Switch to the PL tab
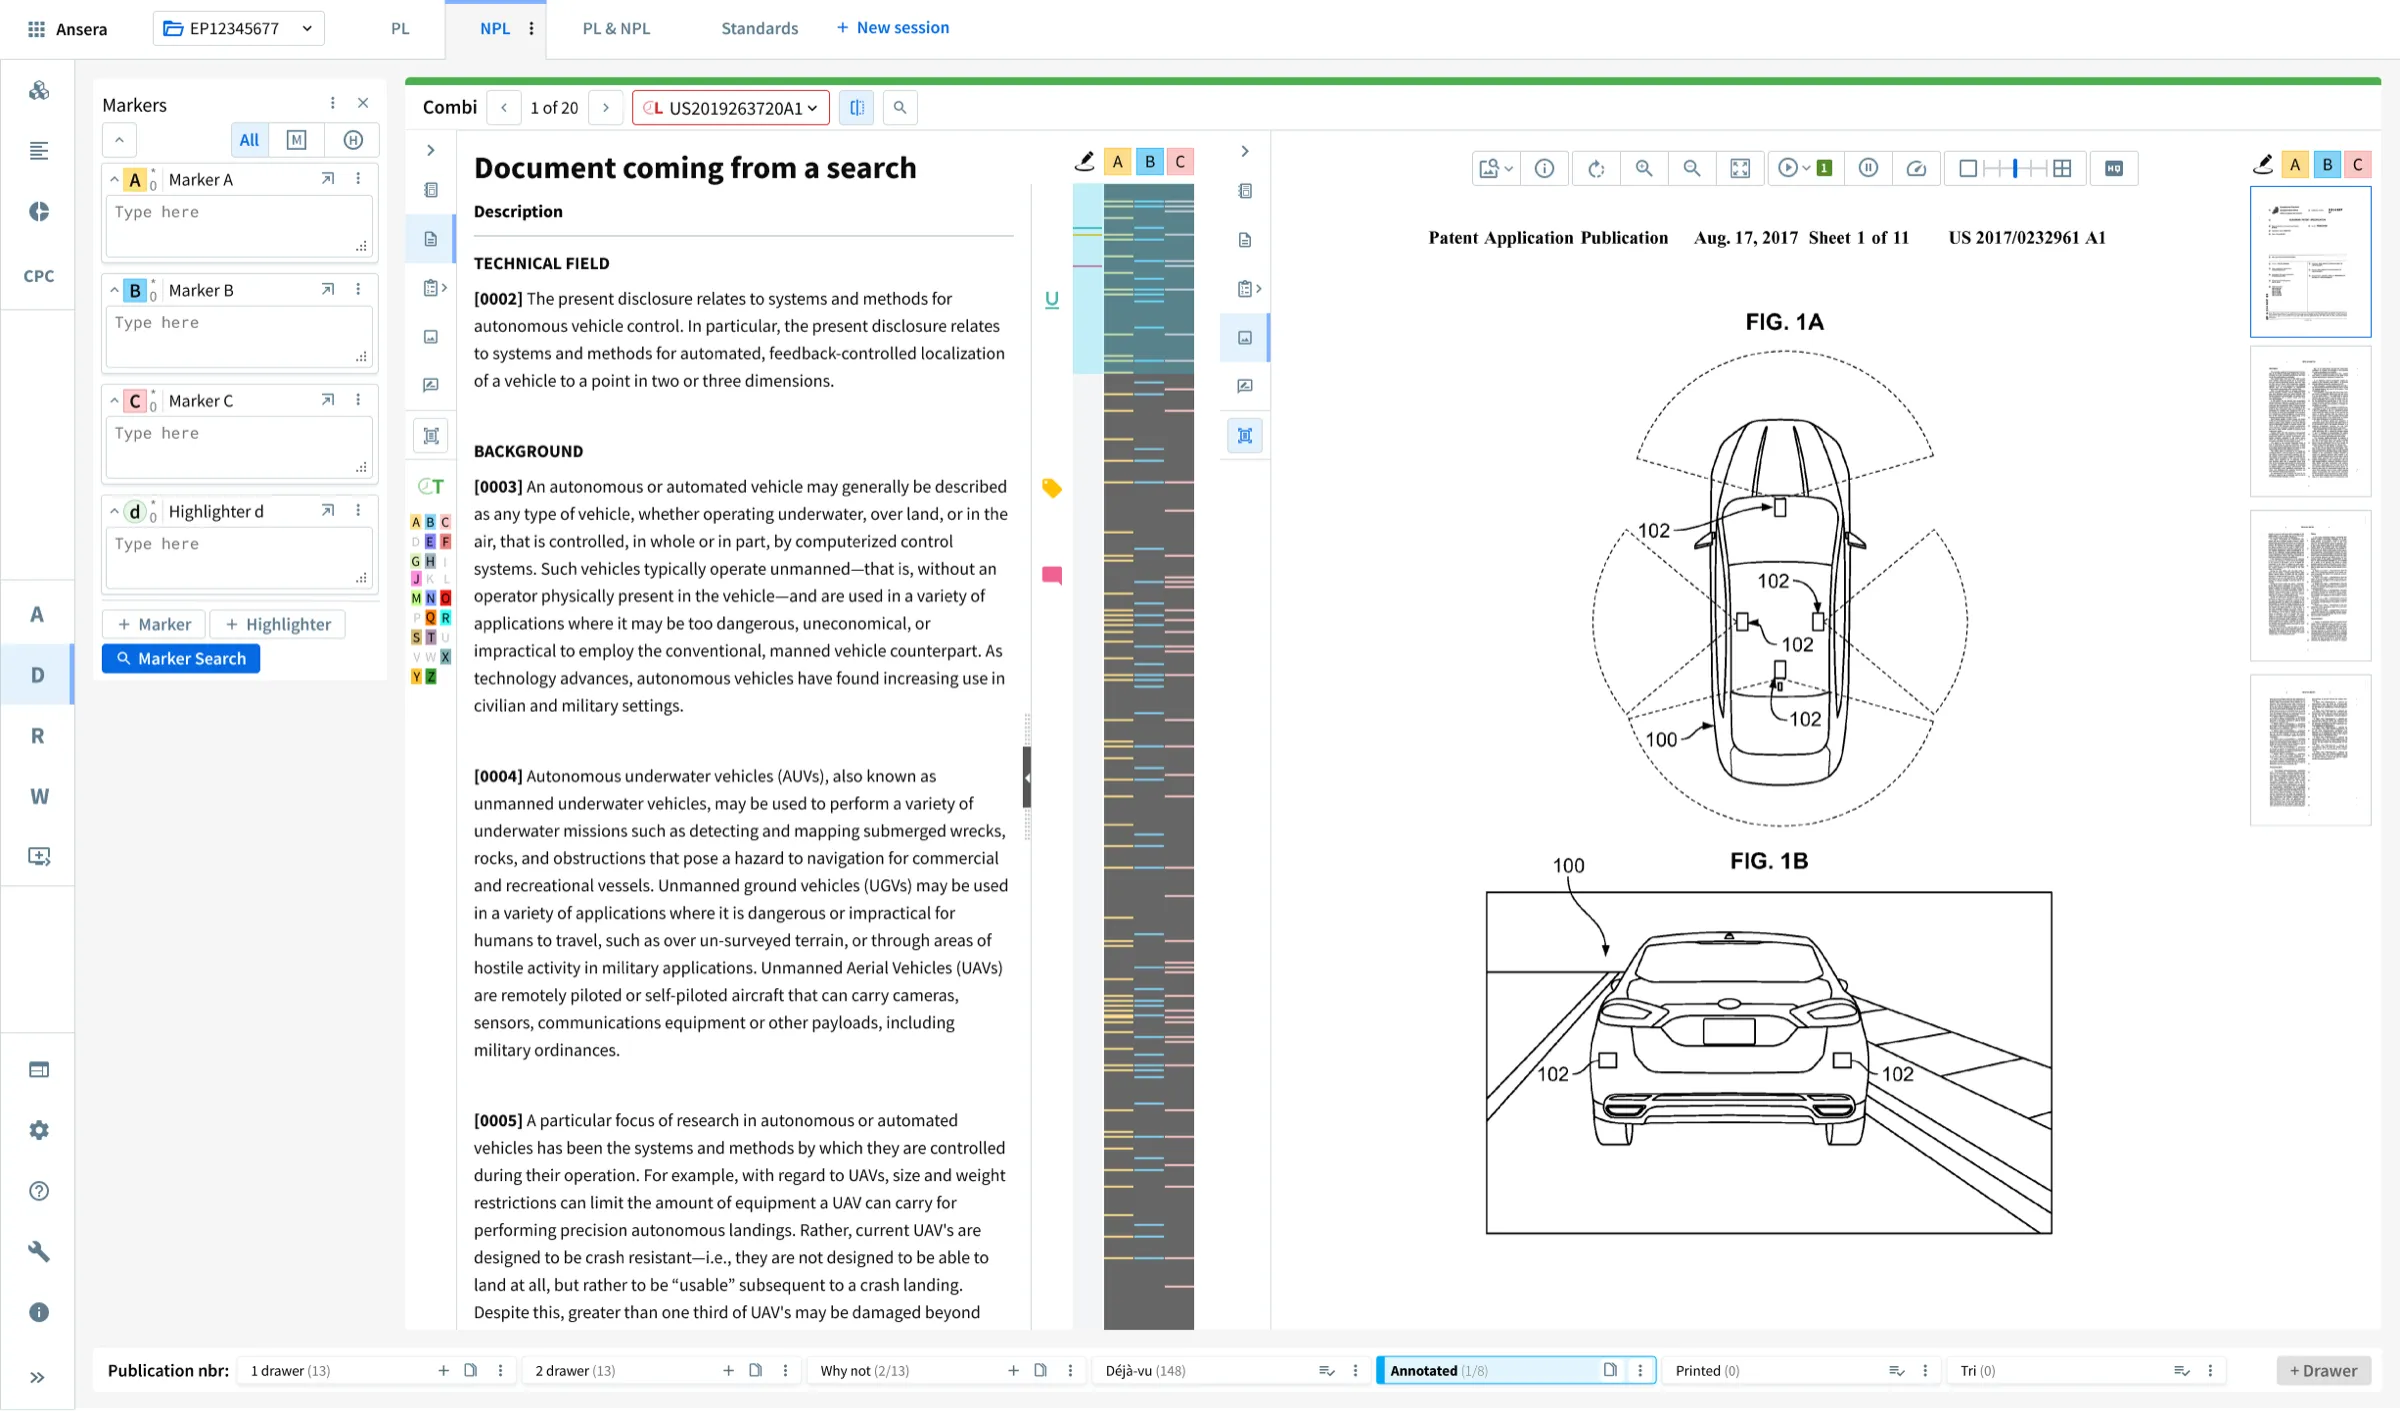 (x=400, y=28)
